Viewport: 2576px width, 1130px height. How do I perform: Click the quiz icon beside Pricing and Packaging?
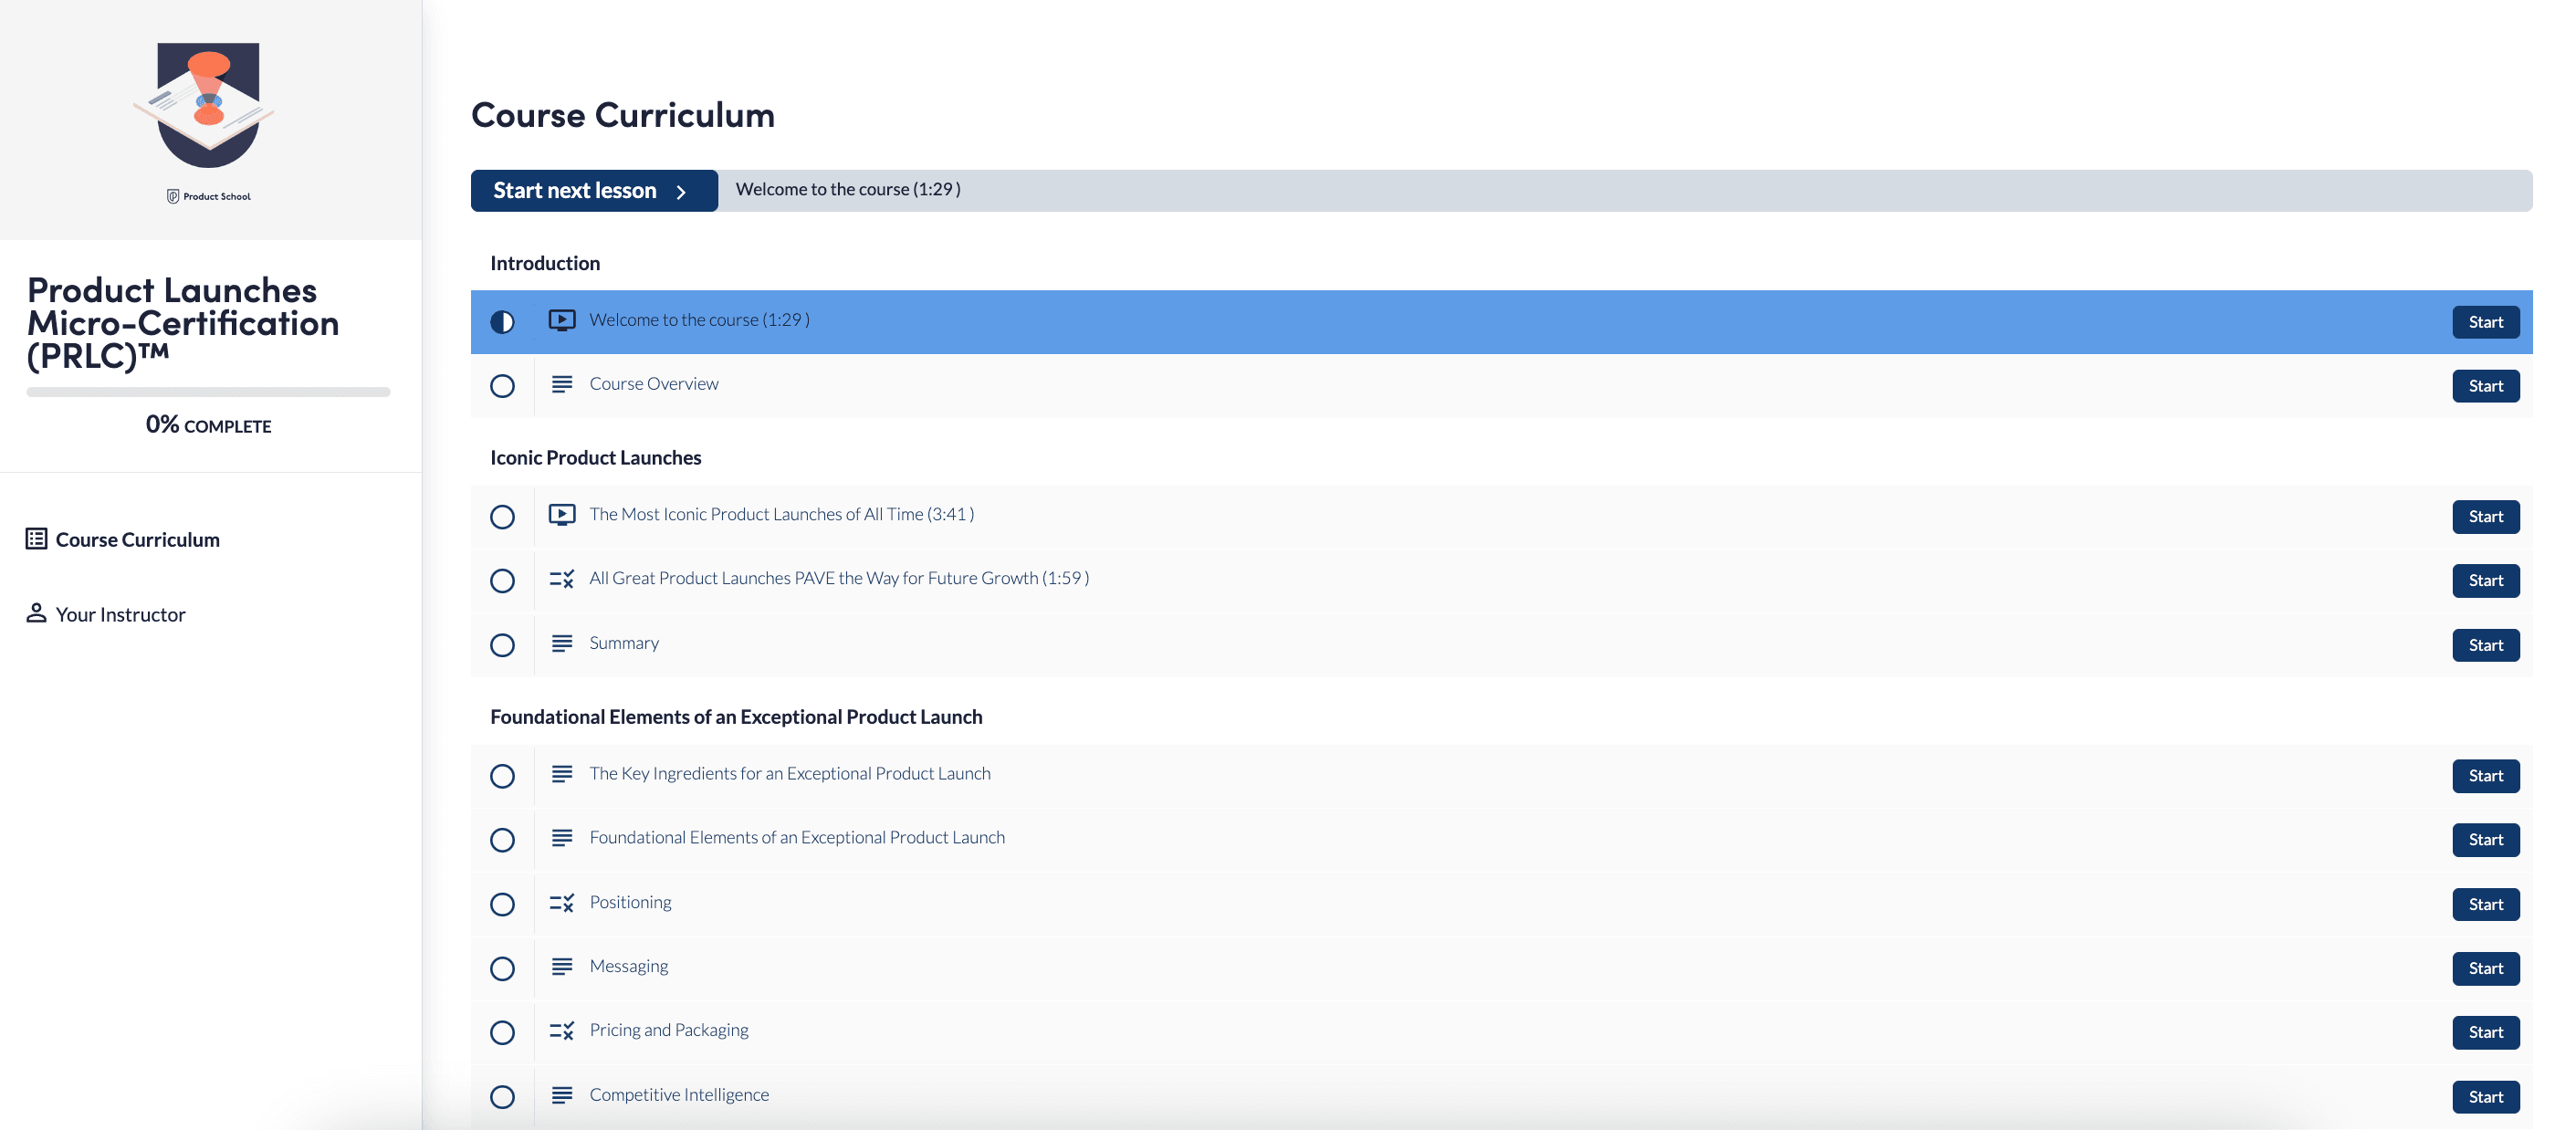coord(561,1031)
